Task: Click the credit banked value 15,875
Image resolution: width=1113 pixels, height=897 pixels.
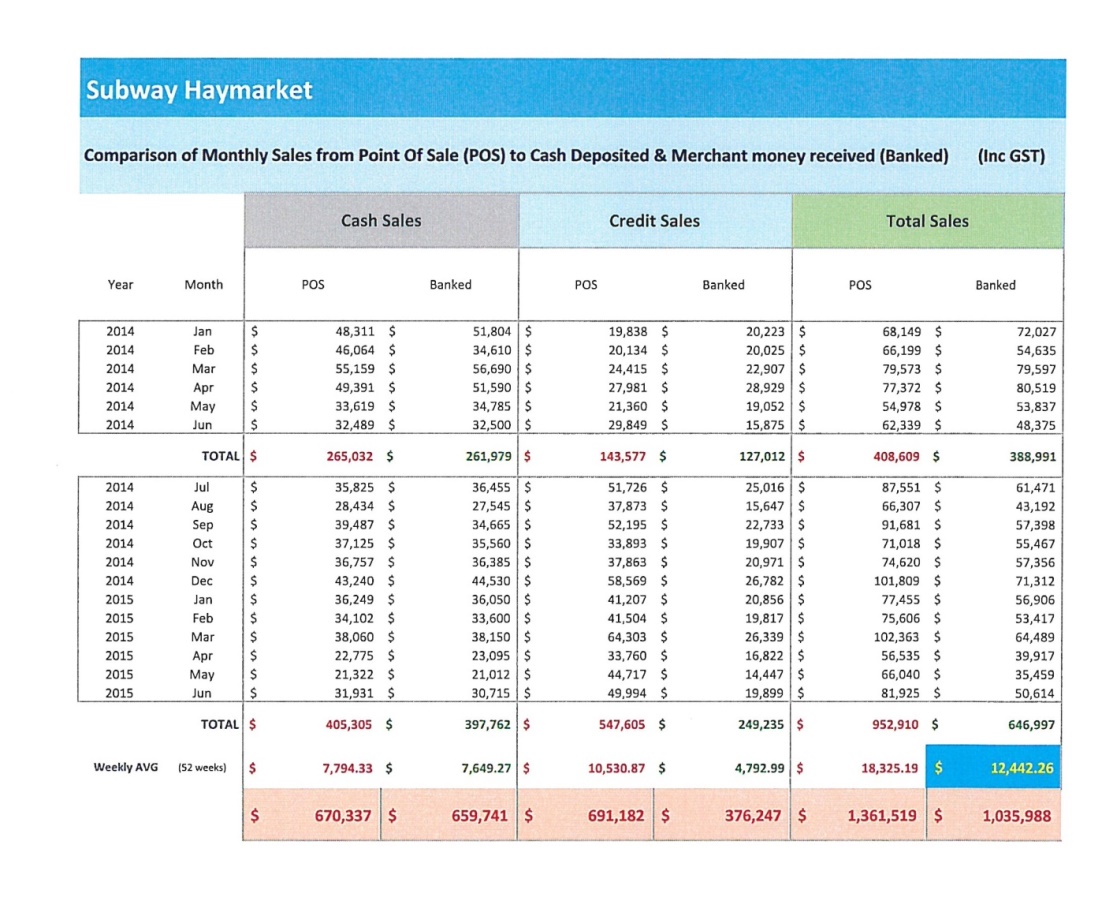Action: click(764, 425)
